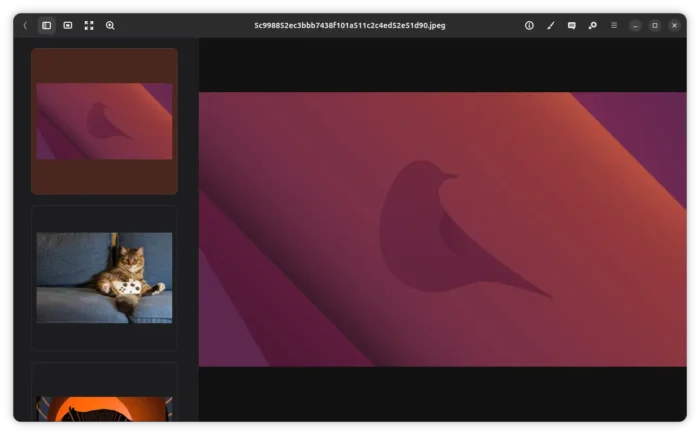Select the cat on sofa thumbnail
This screenshot has width=700, height=435.
click(104, 277)
